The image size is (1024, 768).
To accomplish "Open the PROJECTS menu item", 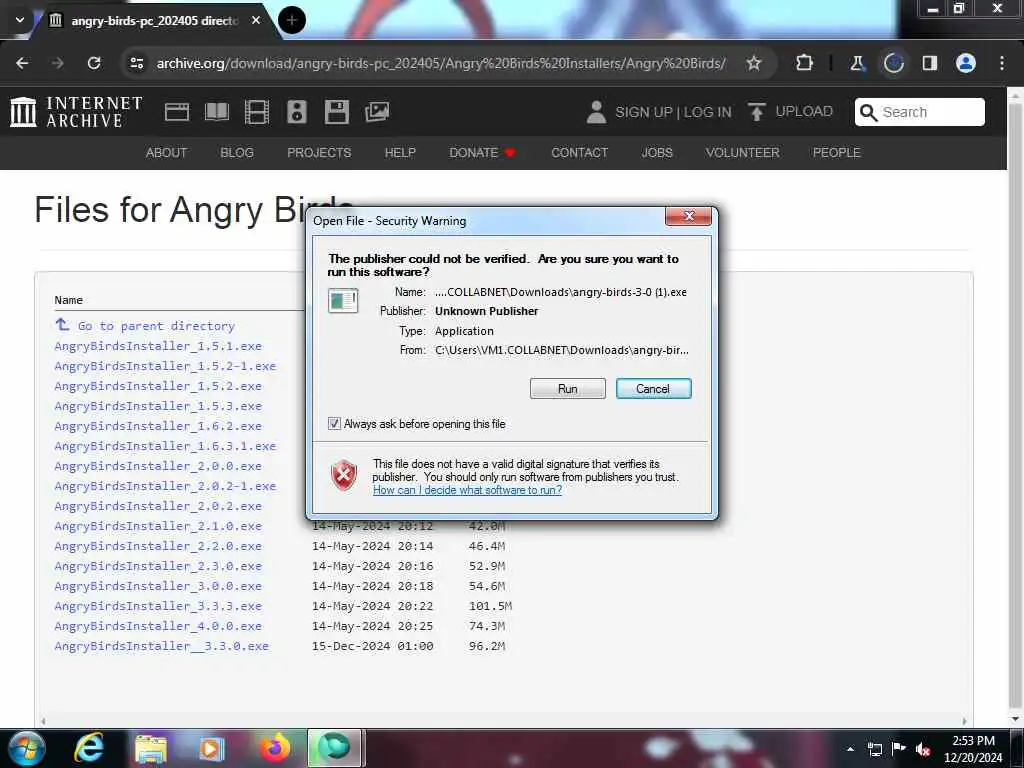I will (x=319, y=153).
